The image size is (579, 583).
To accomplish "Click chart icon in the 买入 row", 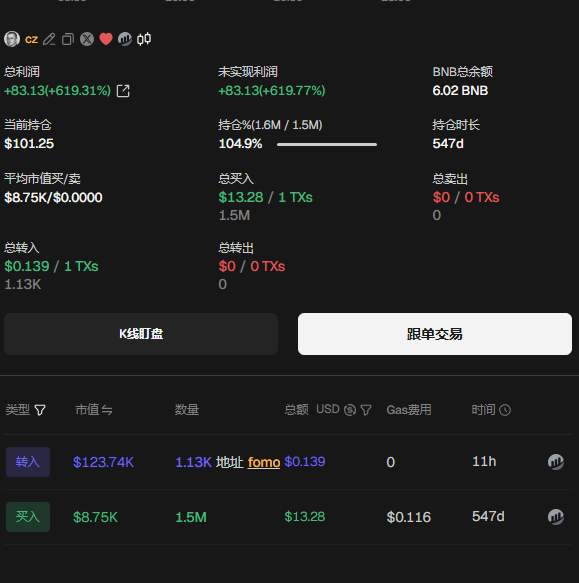I will tap(556, 517).
